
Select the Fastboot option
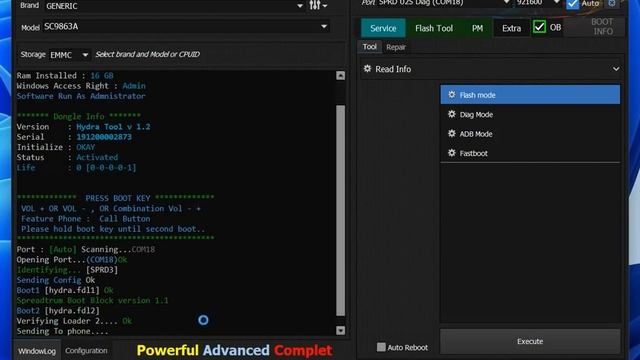[530, 153]
